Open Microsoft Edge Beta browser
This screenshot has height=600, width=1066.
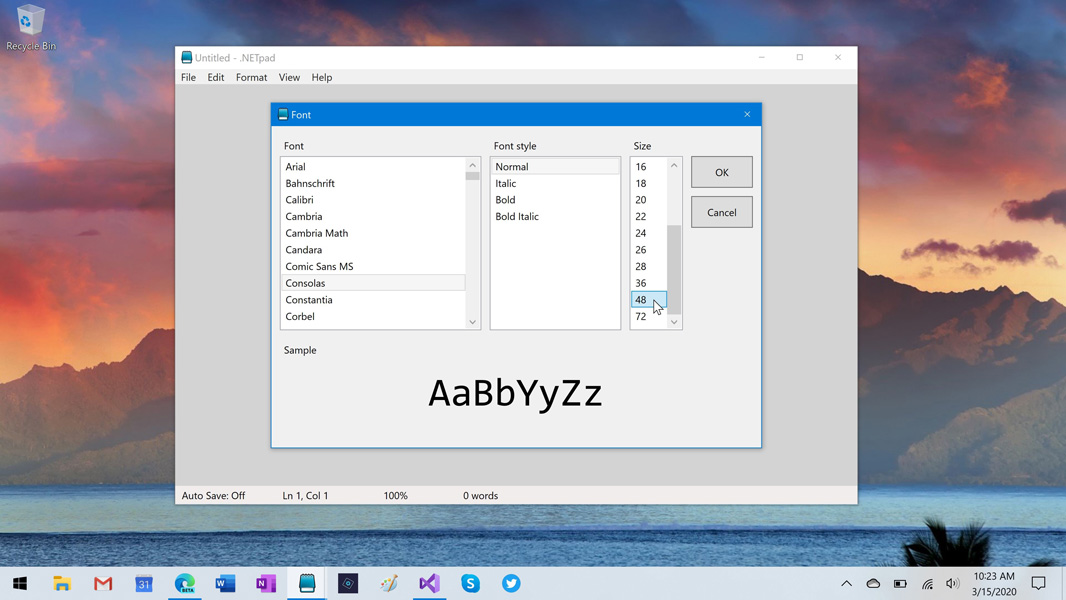(185, 583)
